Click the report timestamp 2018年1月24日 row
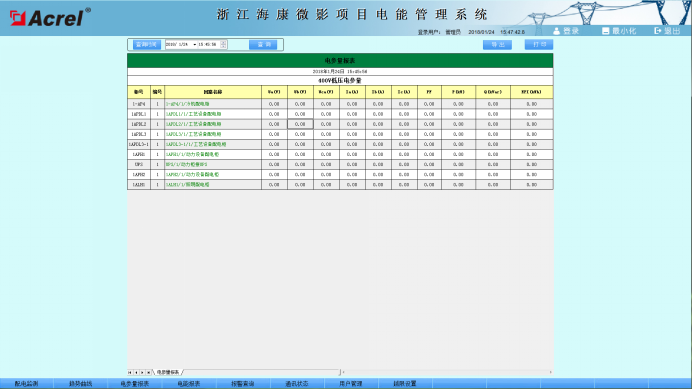This screenshot has width=693, height=390. [x=340, y=71]
